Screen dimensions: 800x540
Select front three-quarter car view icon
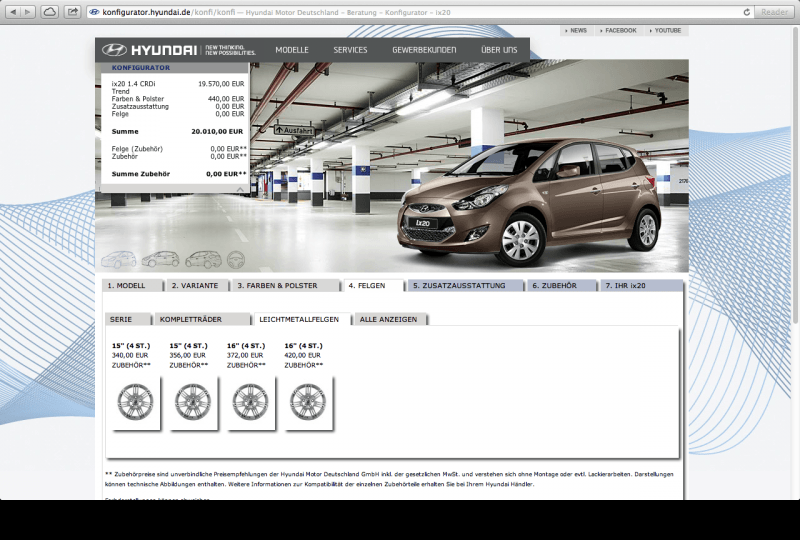(x=118, y=259)
